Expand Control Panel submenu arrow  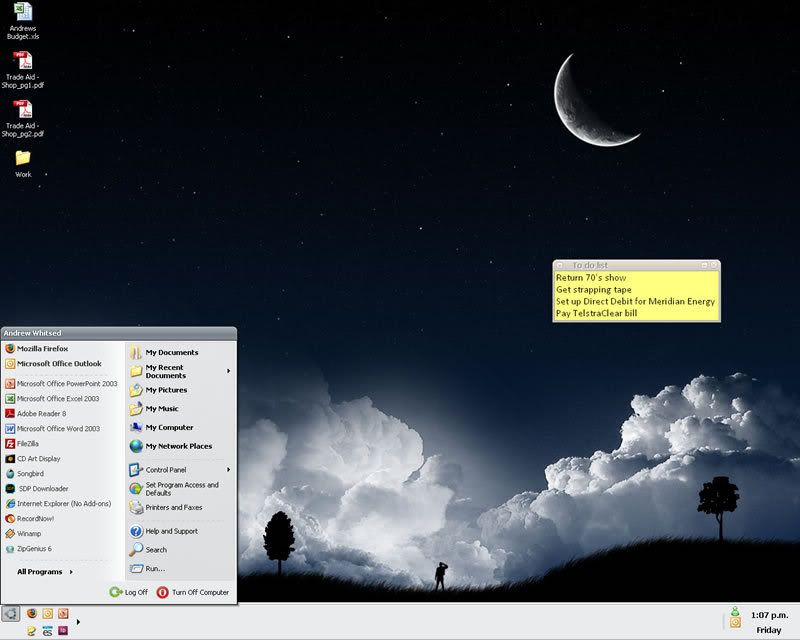pos(229,470)
